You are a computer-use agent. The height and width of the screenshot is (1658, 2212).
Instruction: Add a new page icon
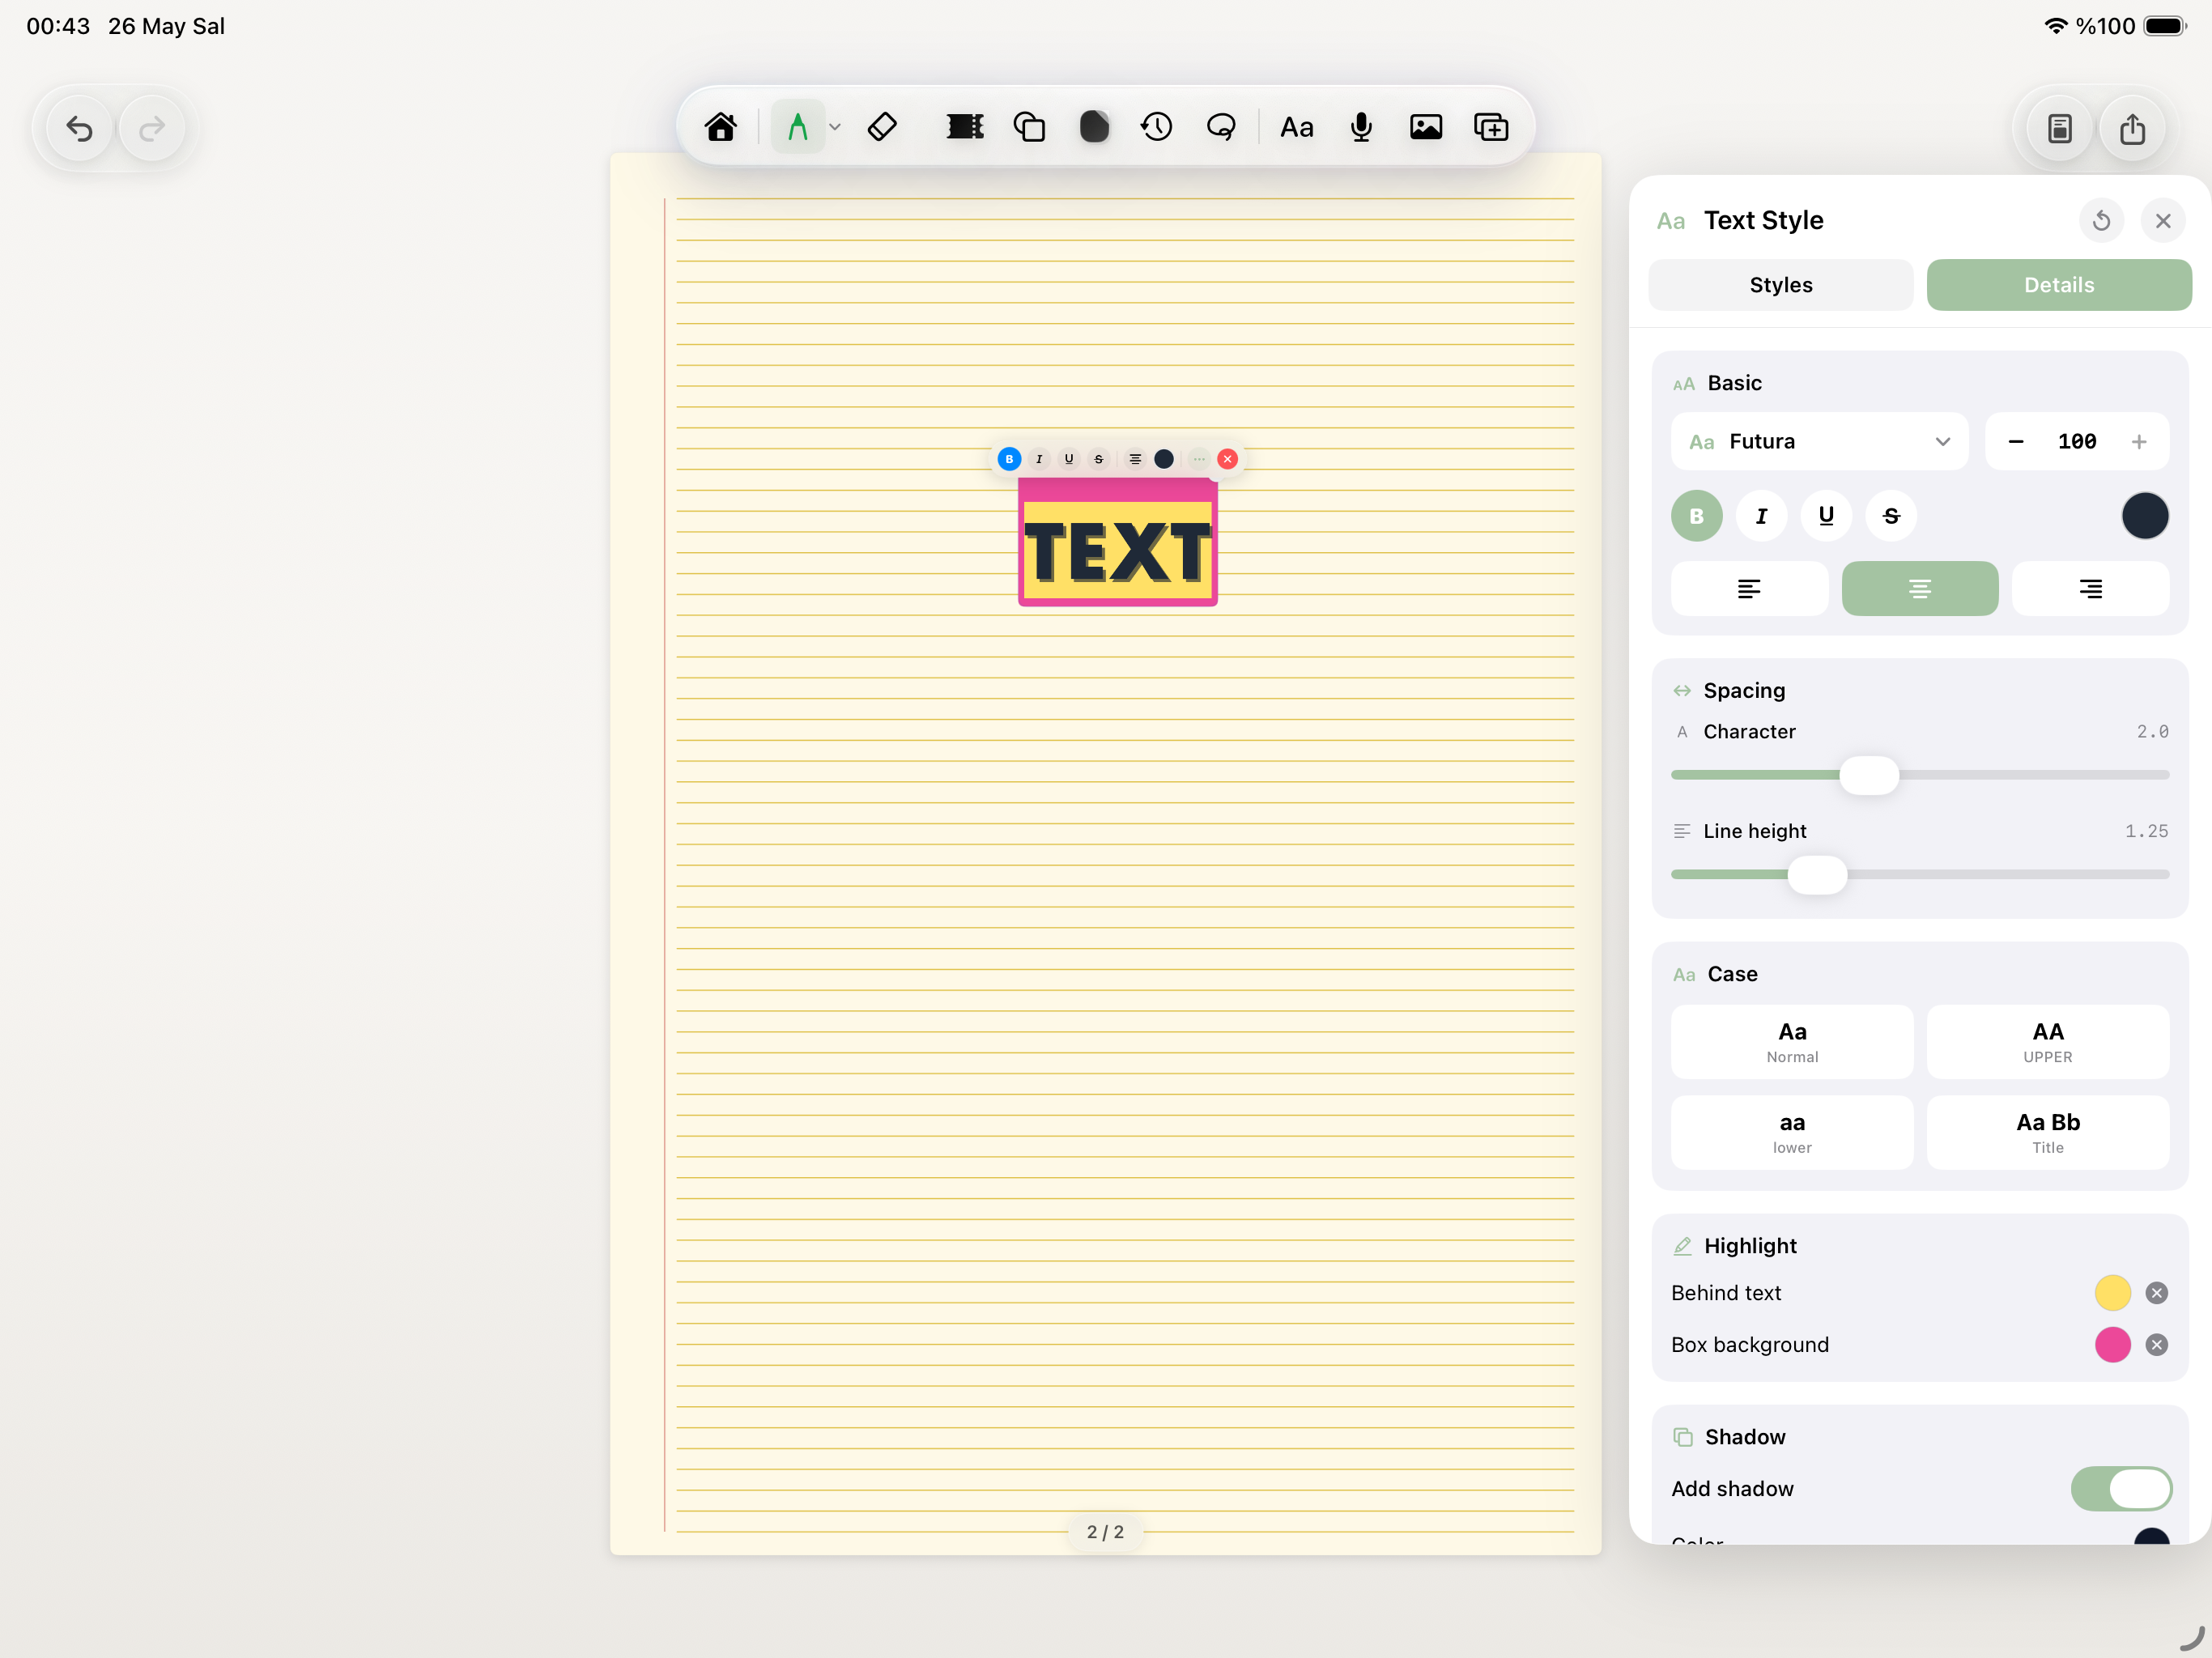[1491, 127]
